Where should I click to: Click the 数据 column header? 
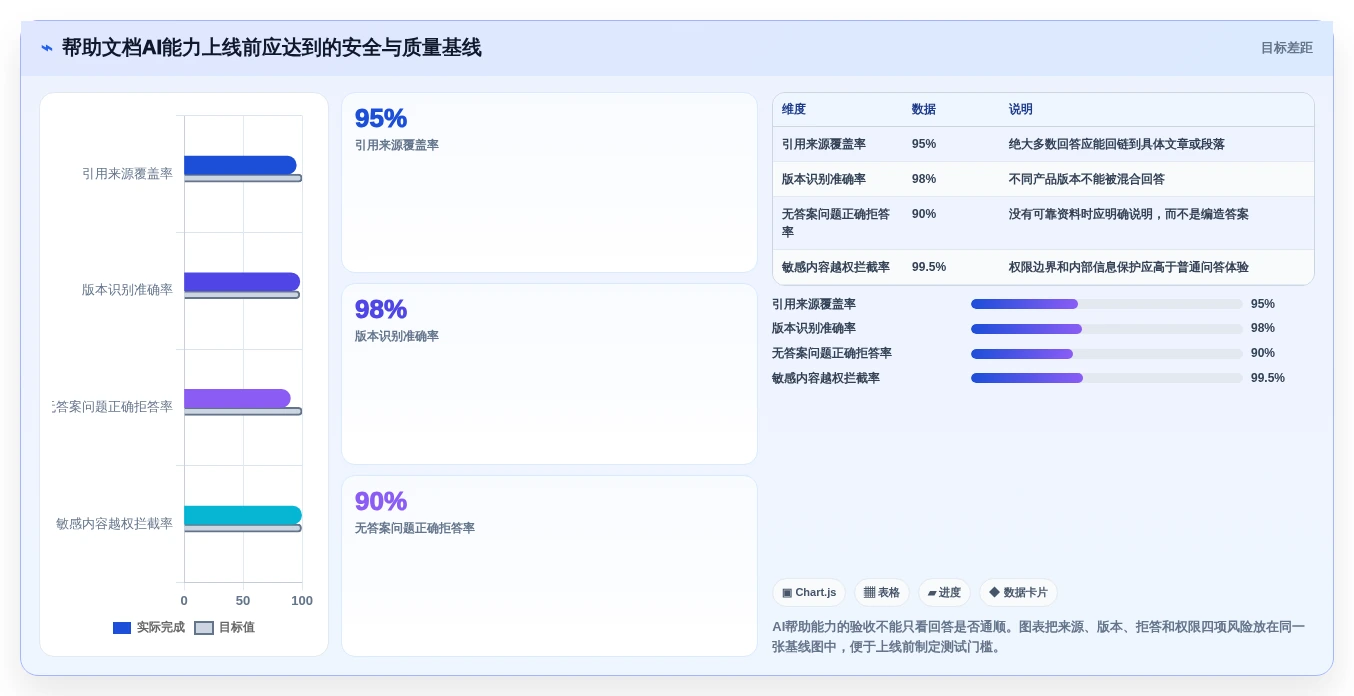(924, 110)
